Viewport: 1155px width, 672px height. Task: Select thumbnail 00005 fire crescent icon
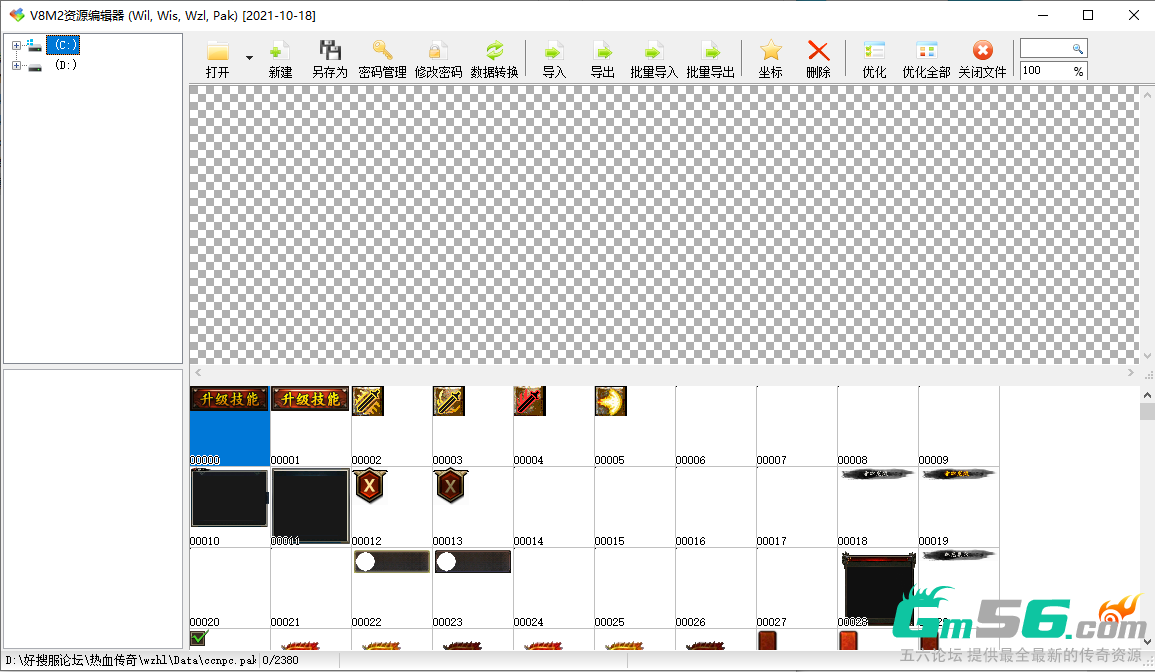[611, 402]
